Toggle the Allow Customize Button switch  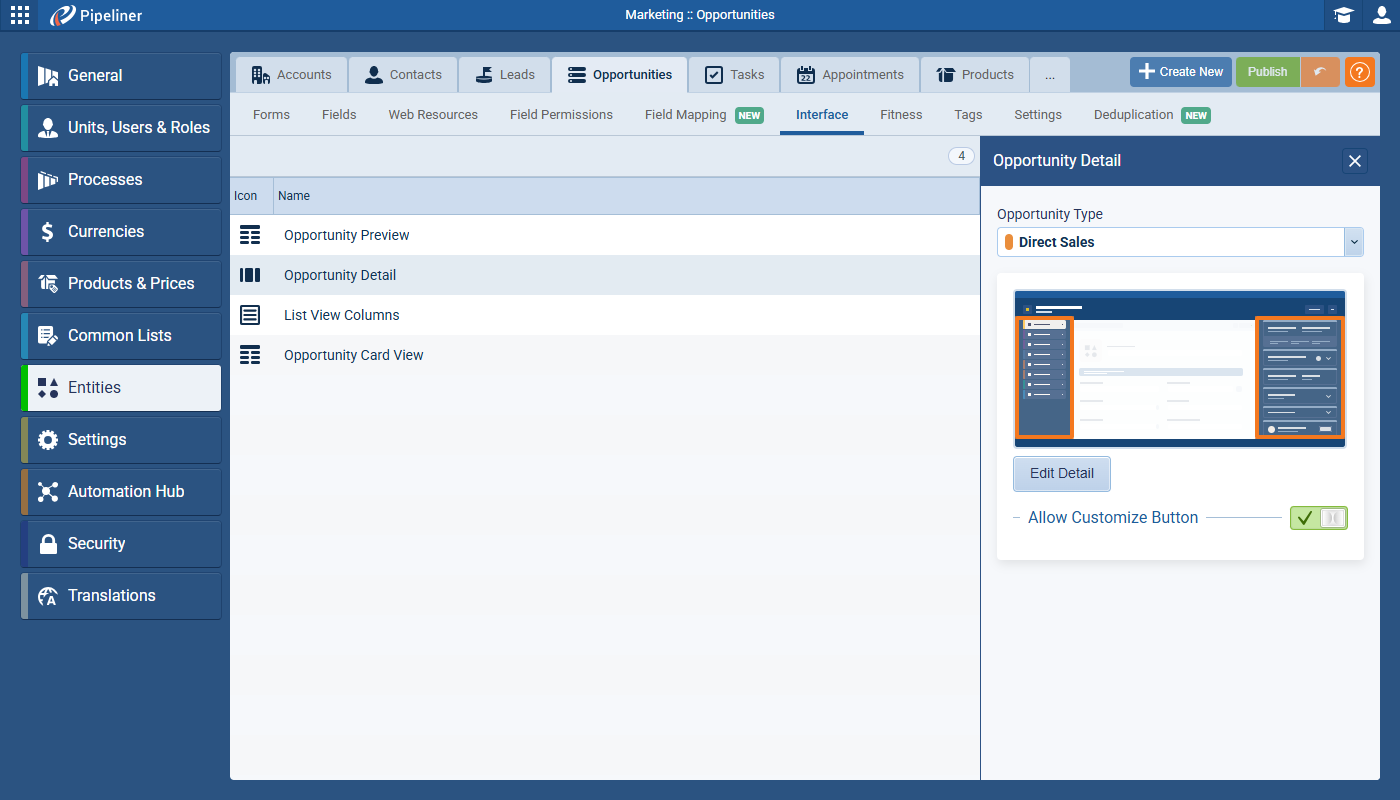pyautogui.click(x=1318, y=518)
